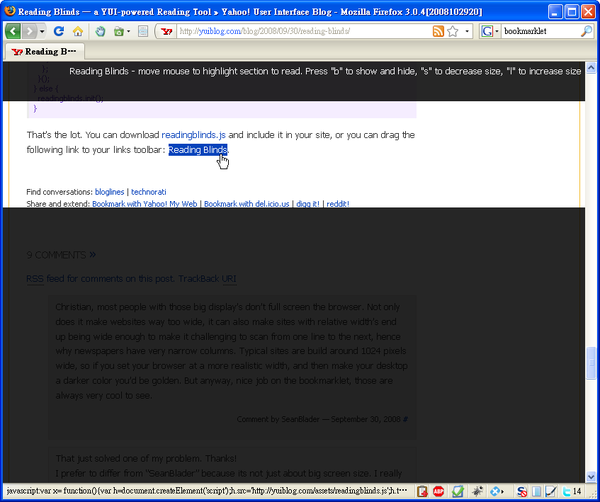Viewport: 600px width, 502px height.
Task: Click the javascript status bar text
Action: (207, 491)
